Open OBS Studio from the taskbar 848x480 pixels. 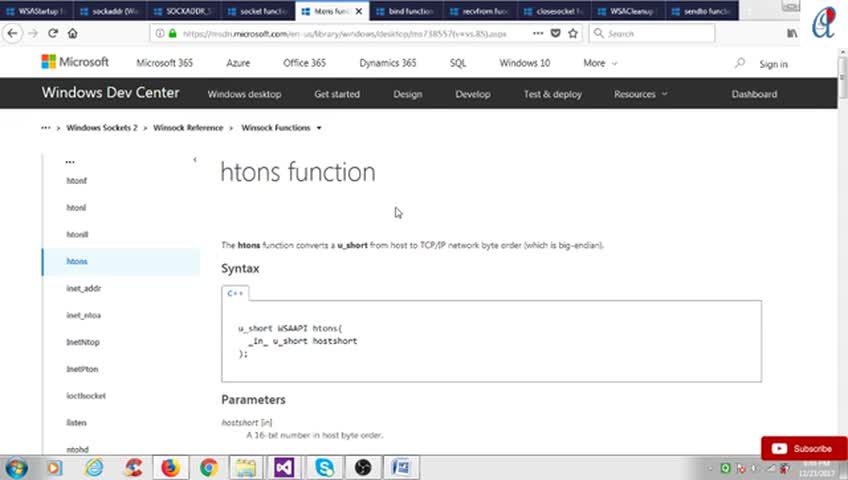(363, 468)
